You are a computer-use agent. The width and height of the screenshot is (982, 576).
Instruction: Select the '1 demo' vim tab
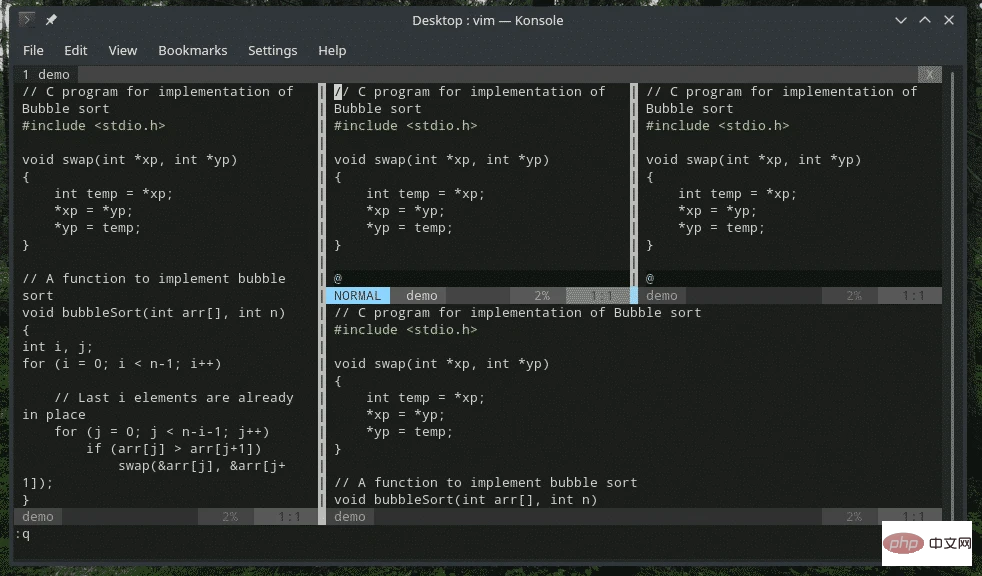46,74
